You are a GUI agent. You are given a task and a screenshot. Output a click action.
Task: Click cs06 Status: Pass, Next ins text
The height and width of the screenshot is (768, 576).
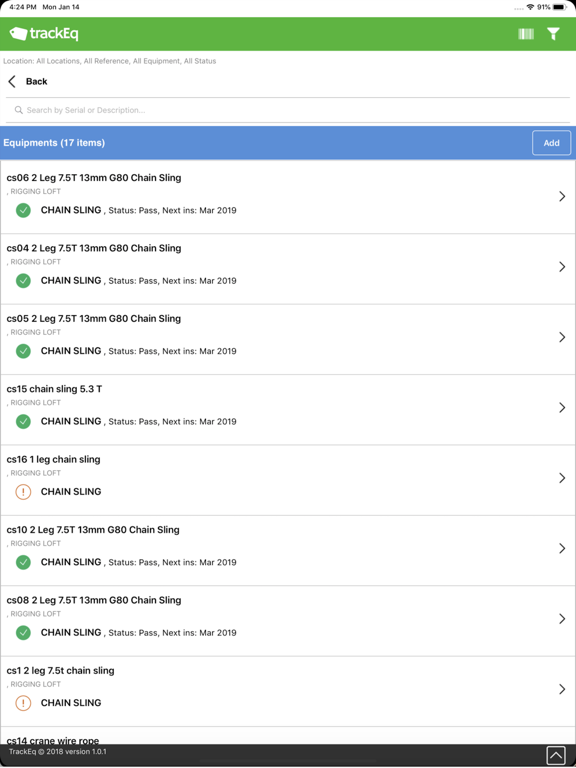(x=172, y=211)
